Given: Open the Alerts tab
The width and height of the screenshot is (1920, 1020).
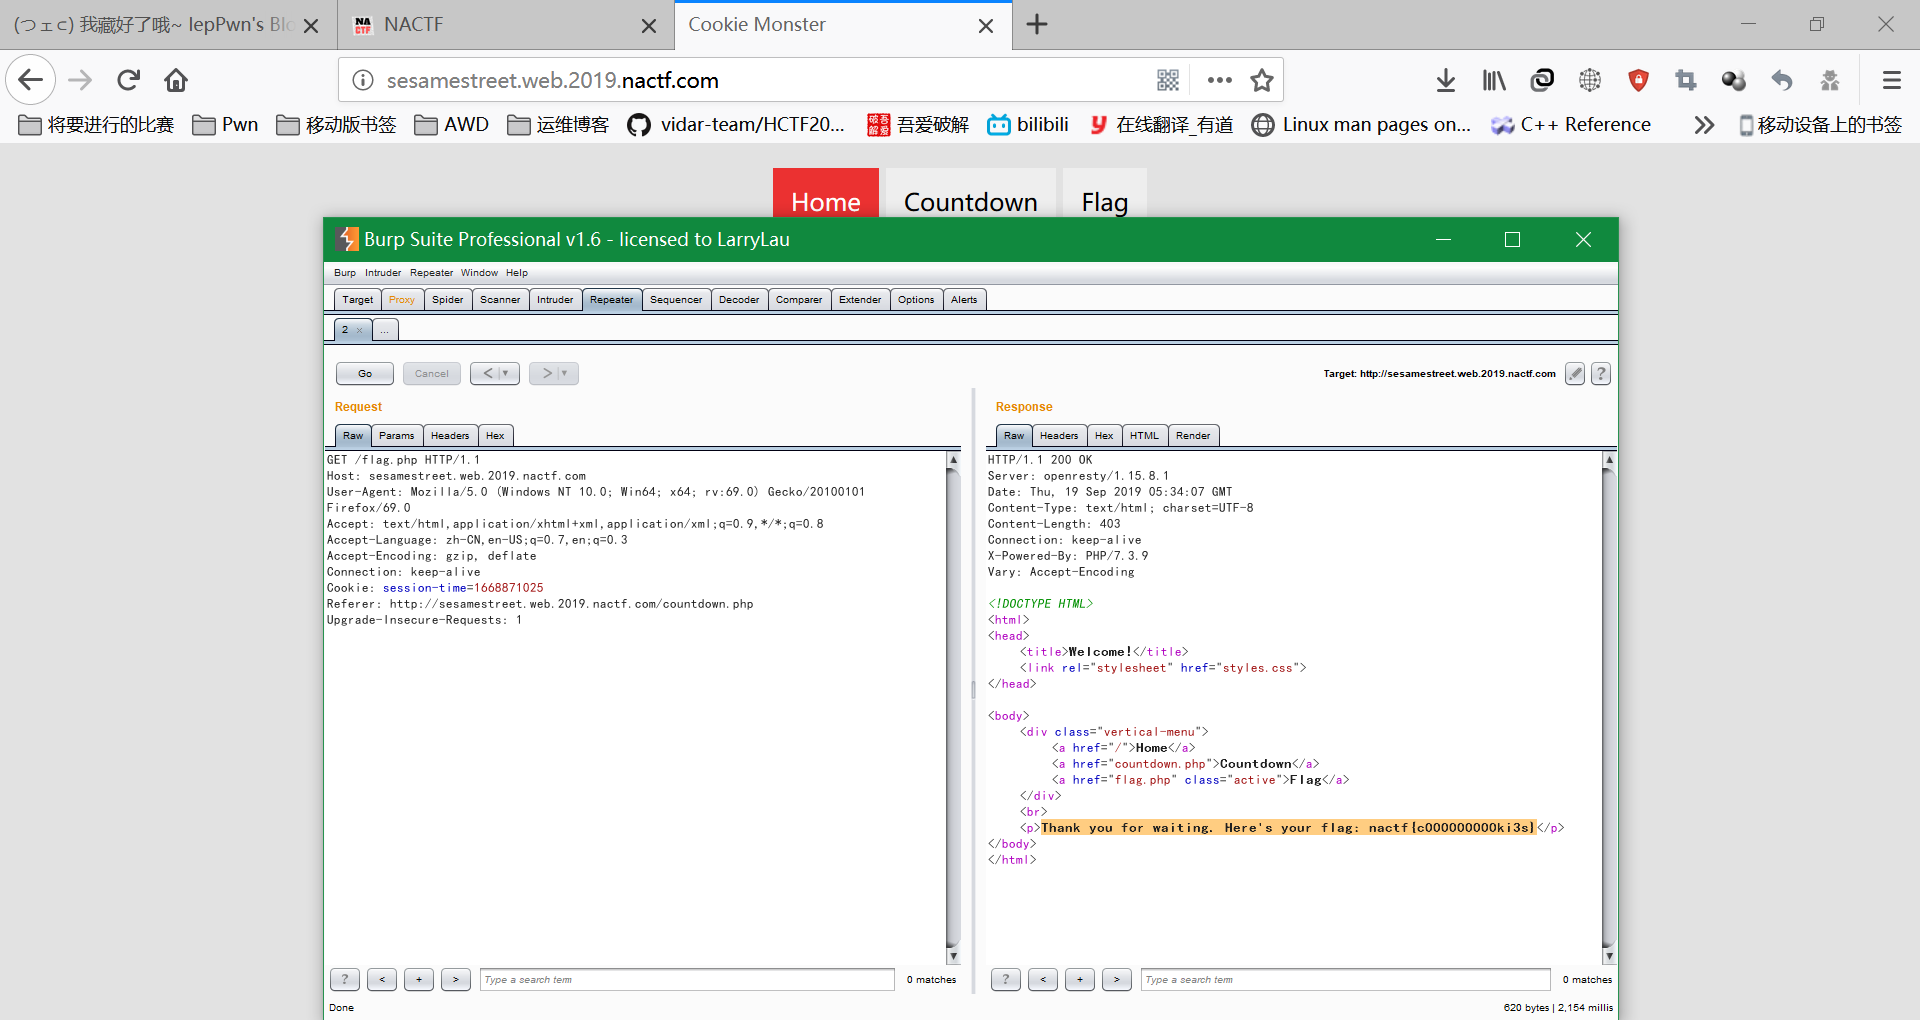Looking at the screenshot, I should [x=964, y=300].
